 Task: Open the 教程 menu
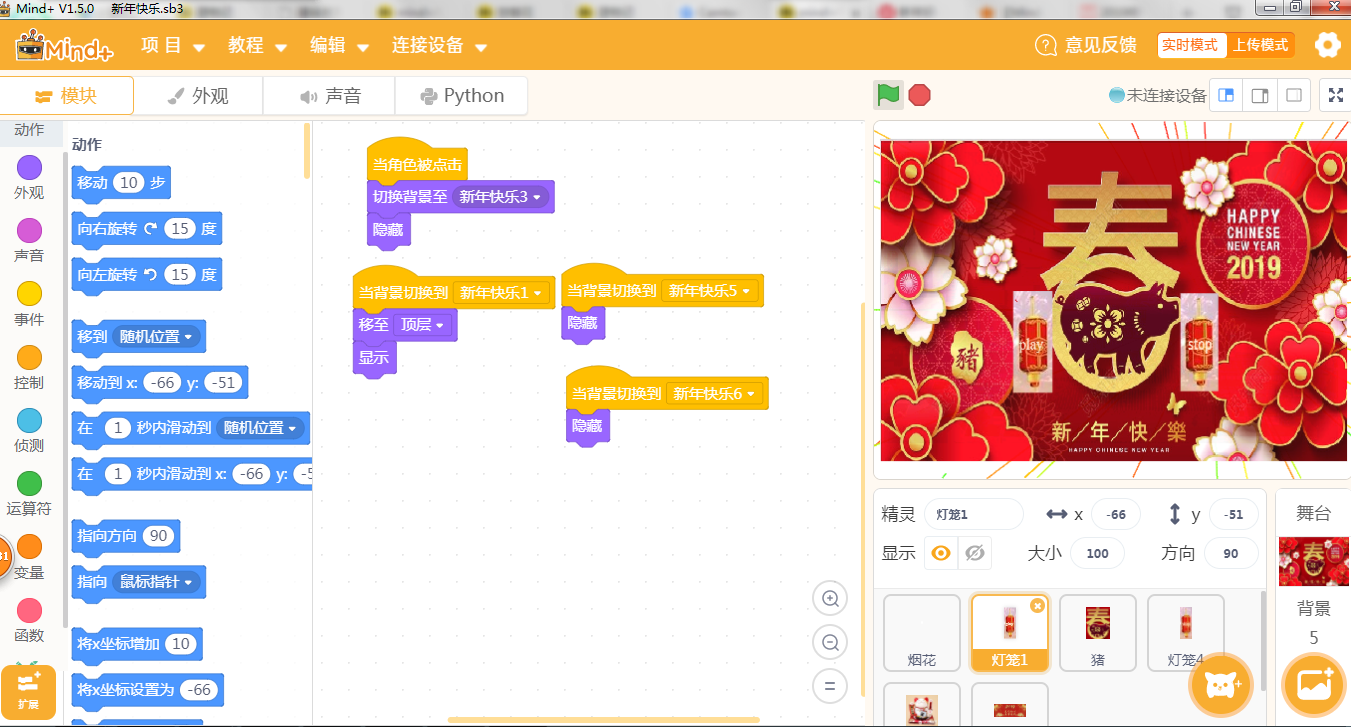257,46
